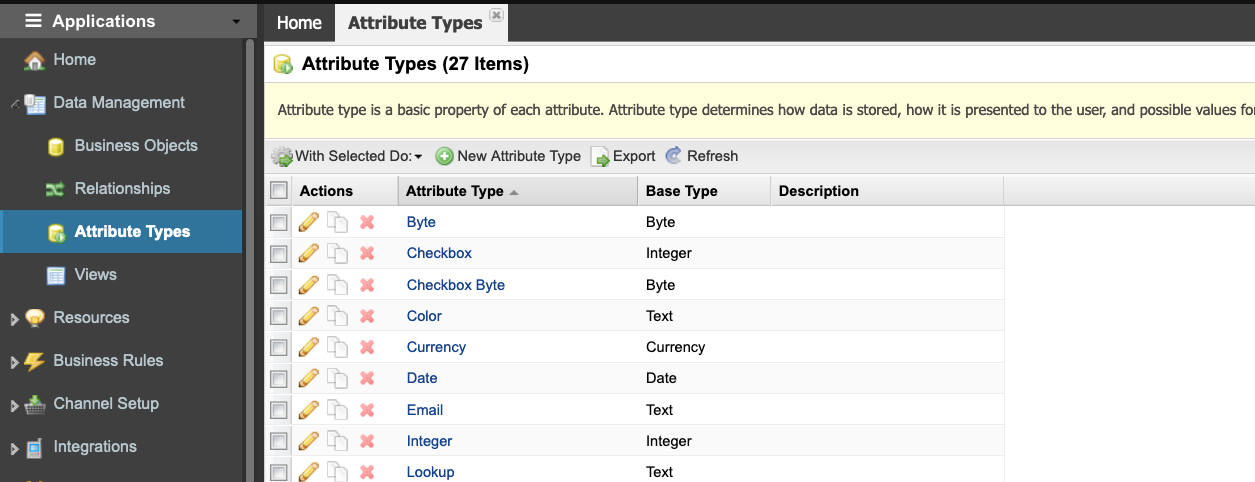Check the Integer row checkbox

tap(279, 441)
